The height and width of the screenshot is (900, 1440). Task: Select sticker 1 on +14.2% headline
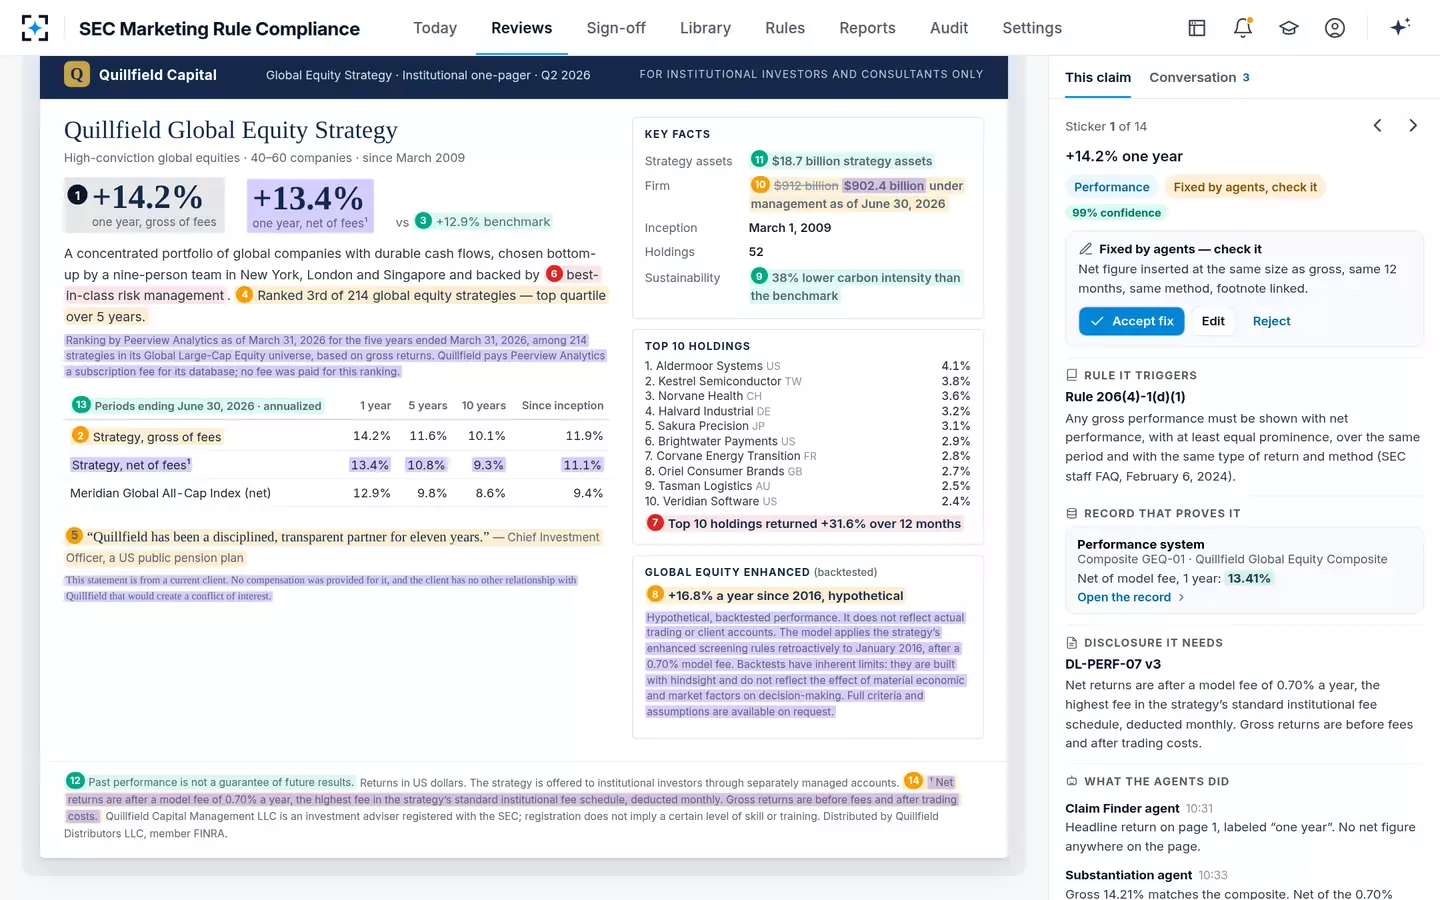[77, 195]
